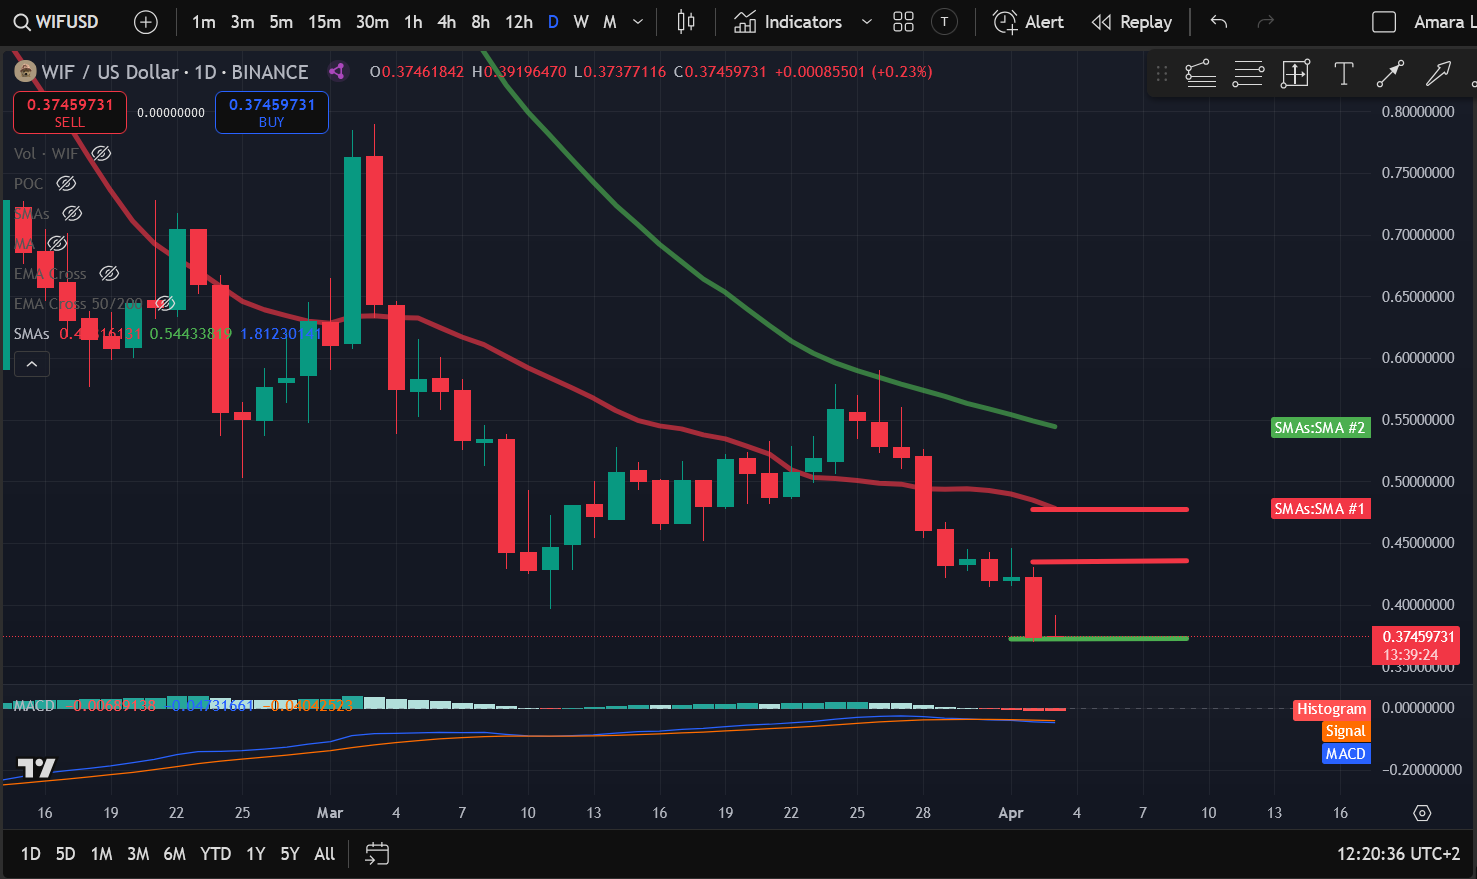Image resolution: width=1477 pixels, height=879 pixels.
Task: Open the Indicators dialog
Action: [789, 22]
